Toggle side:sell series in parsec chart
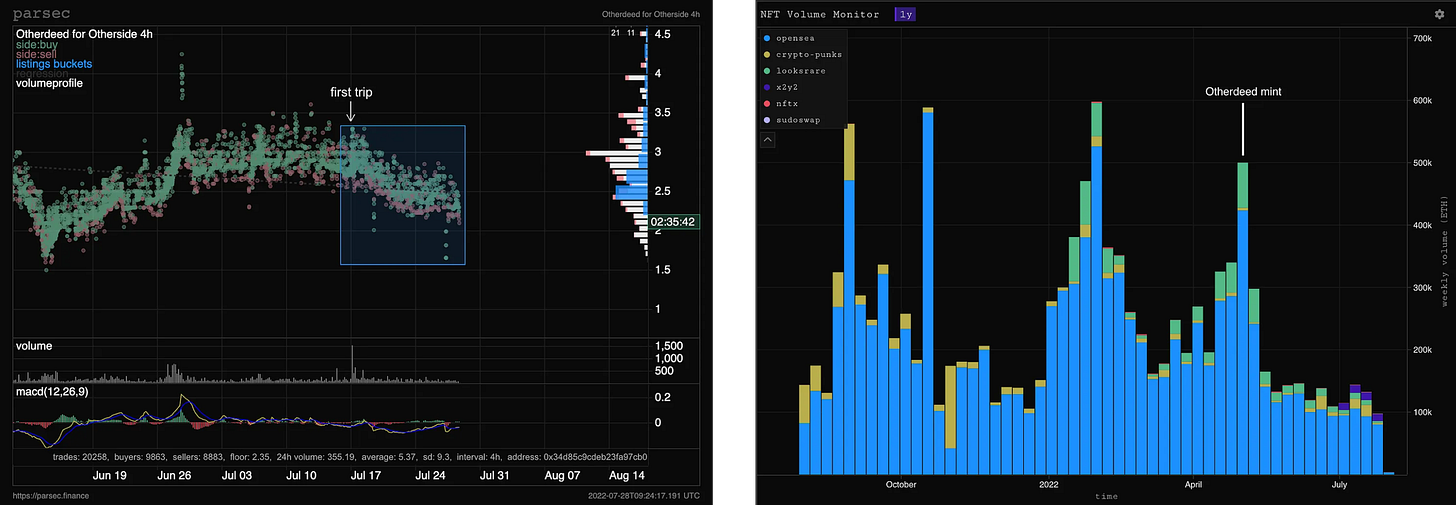 tap(36, 56)
